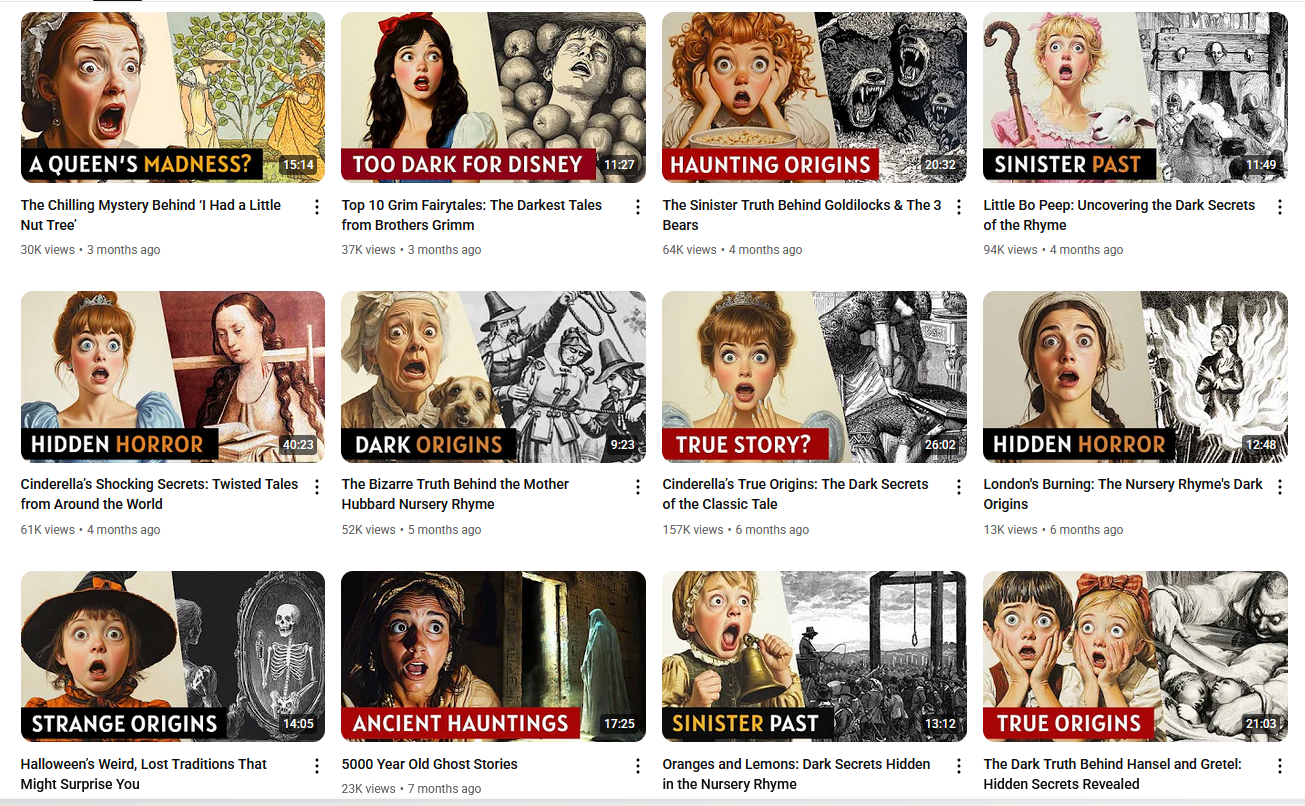Play the 'A Queen's Madness?' thumbnail video
Viewport: 1305px width, 806px height.
pyautogui.click(x=173, y=97)
